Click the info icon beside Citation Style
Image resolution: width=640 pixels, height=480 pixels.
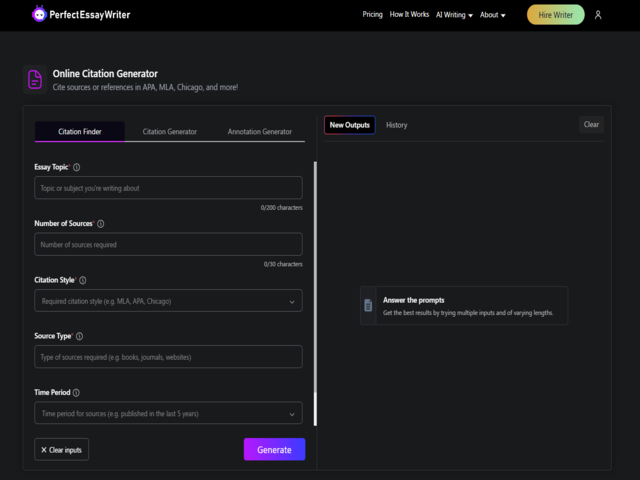[x=83, y=281]
